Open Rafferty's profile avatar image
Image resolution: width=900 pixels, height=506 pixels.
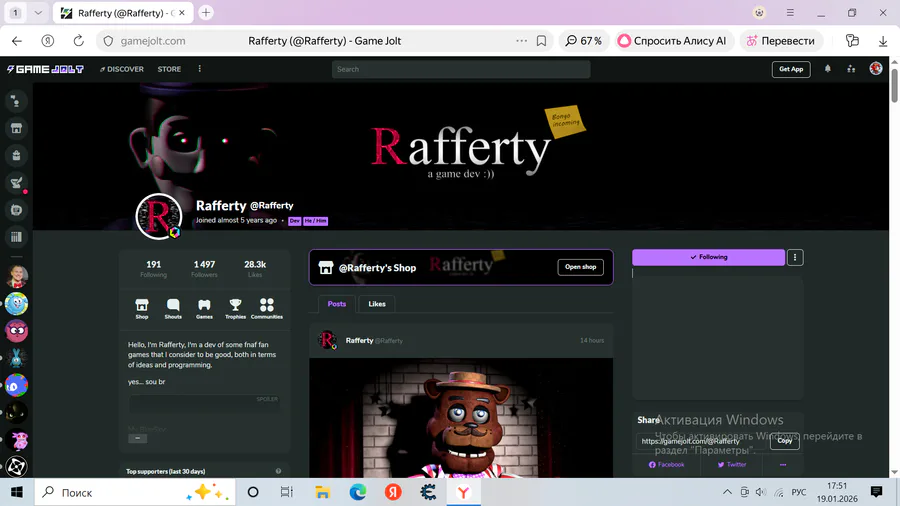tap(159, 216)
